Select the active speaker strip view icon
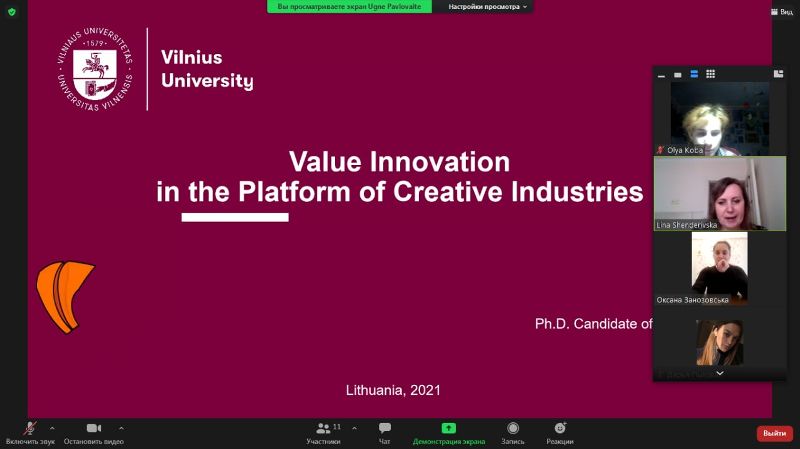The image size is (800, 449). [694, 74]
